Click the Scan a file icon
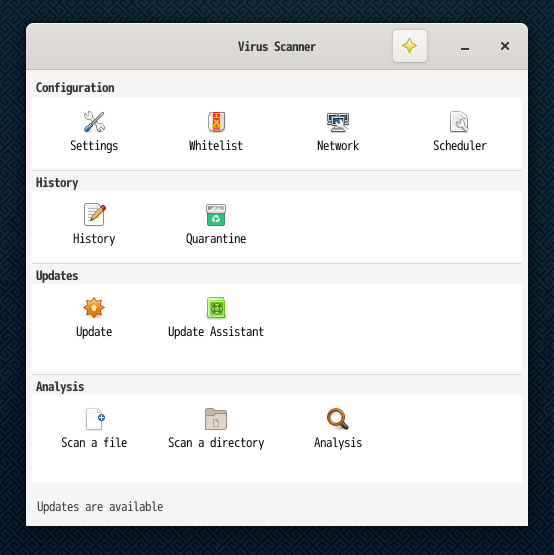The width and height of the screenshot is (554, 555). [95, 419]
